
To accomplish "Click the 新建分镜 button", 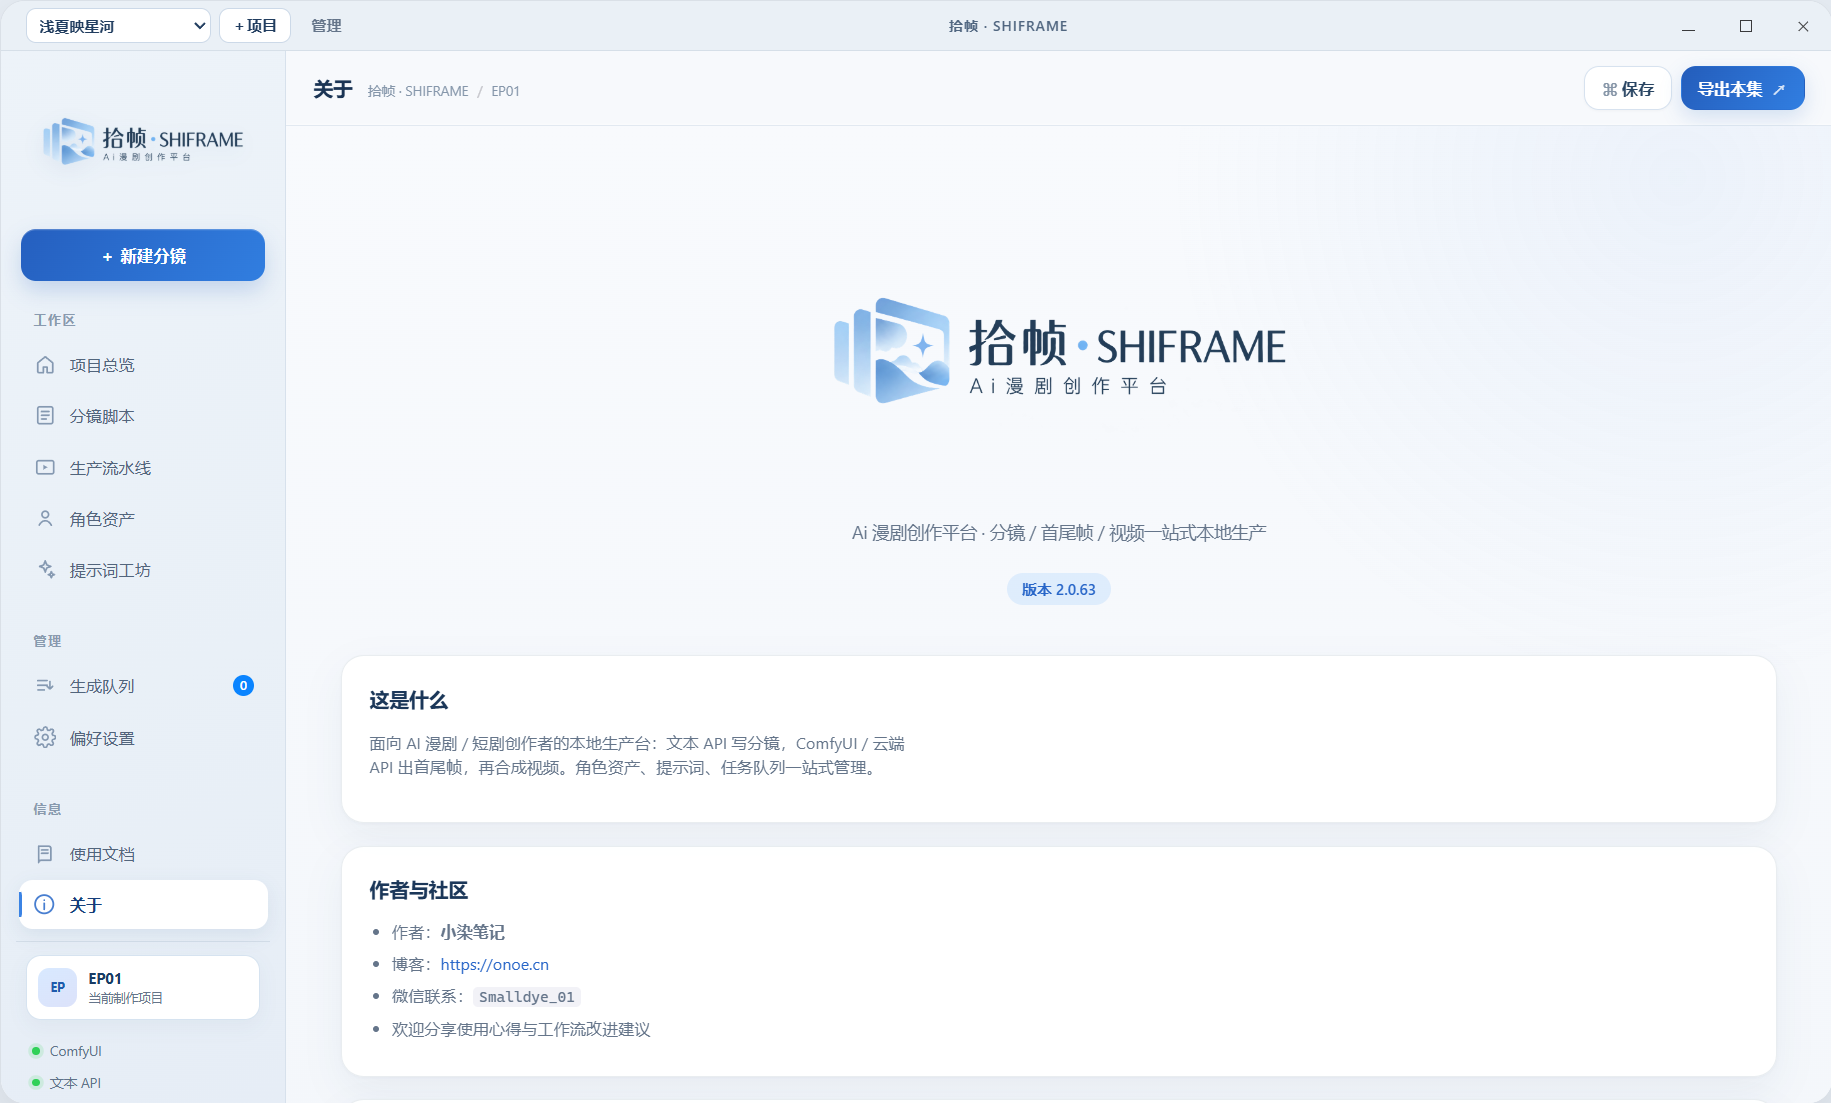I will (143, 256).
